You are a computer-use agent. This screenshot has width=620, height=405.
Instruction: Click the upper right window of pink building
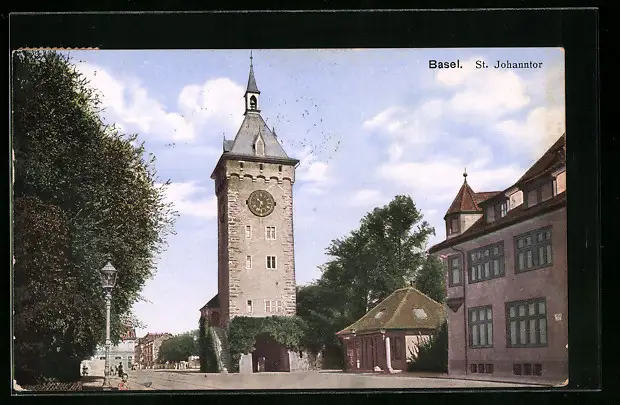coord(533,249)
